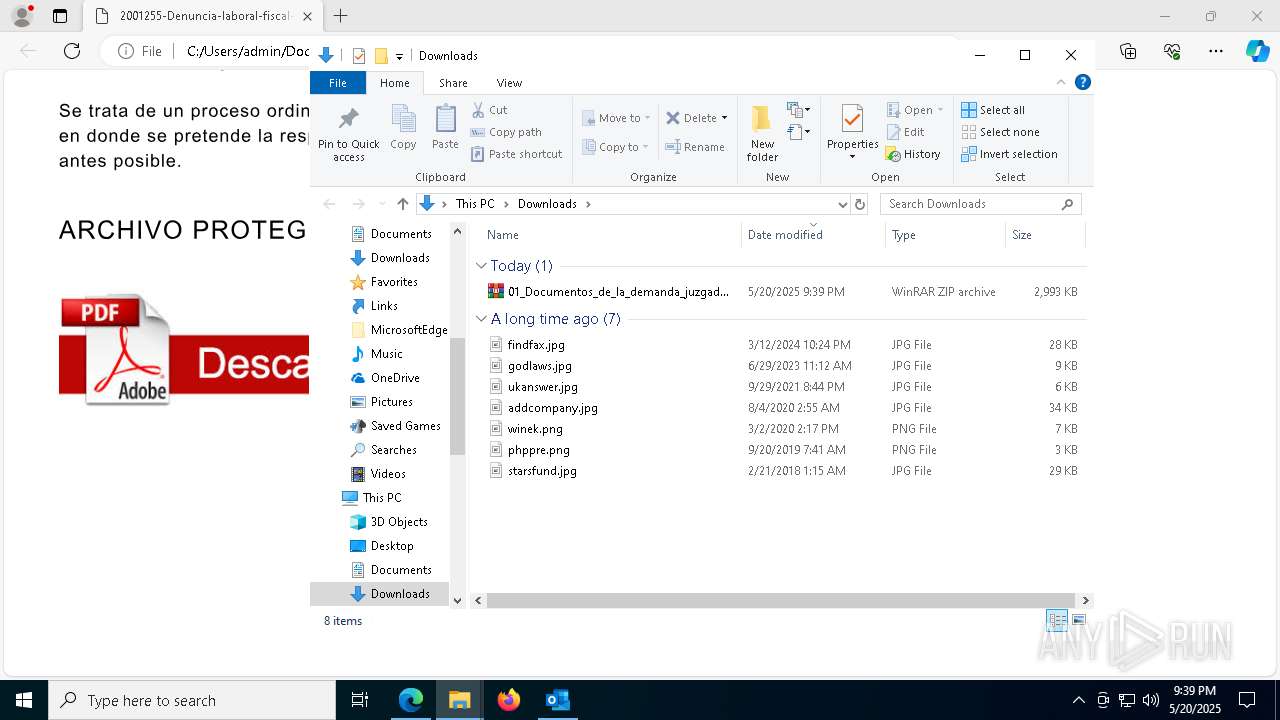Screen dimensions: 1280x720
Task: Click Pin to Quick access icon
Action: coord(348,133)
